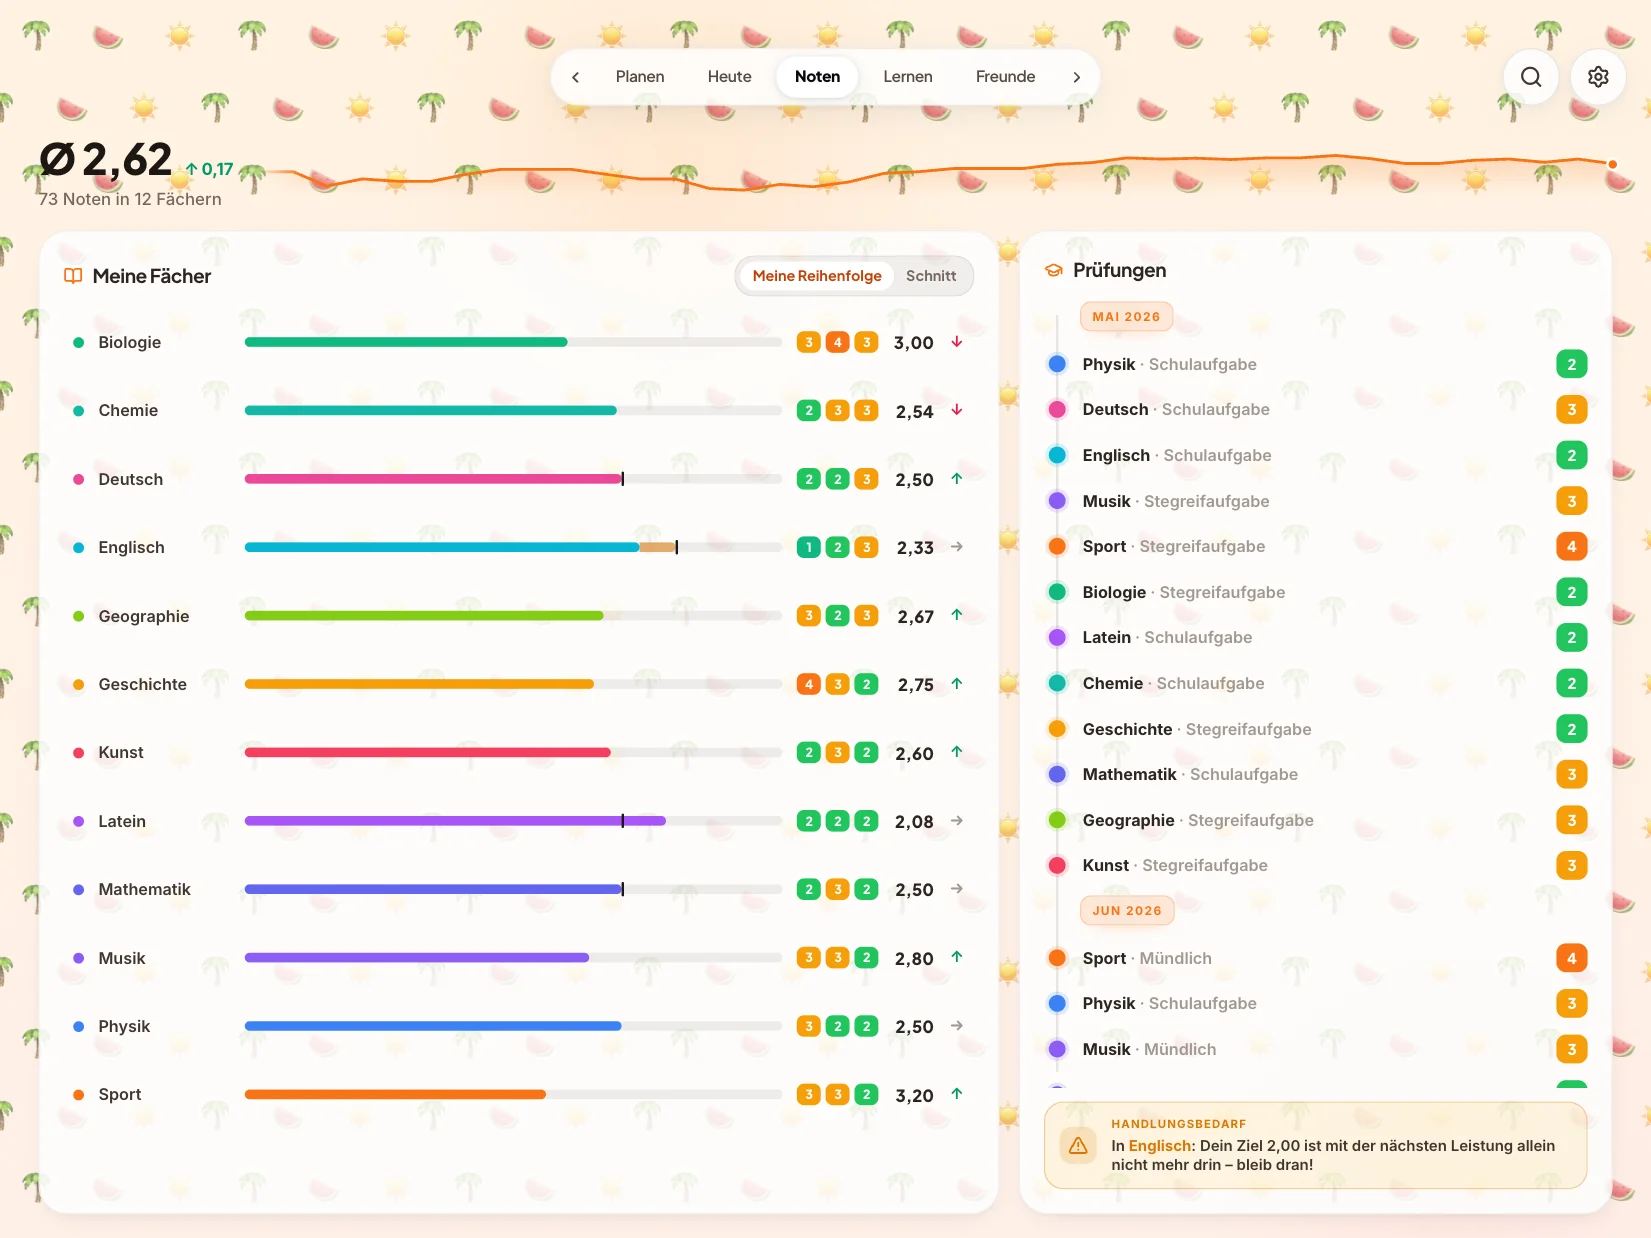Click the Kunst average 2,60
The width and height of the screenshot is (1651, 1238).
pyautogui.click(x=915, y=753)
